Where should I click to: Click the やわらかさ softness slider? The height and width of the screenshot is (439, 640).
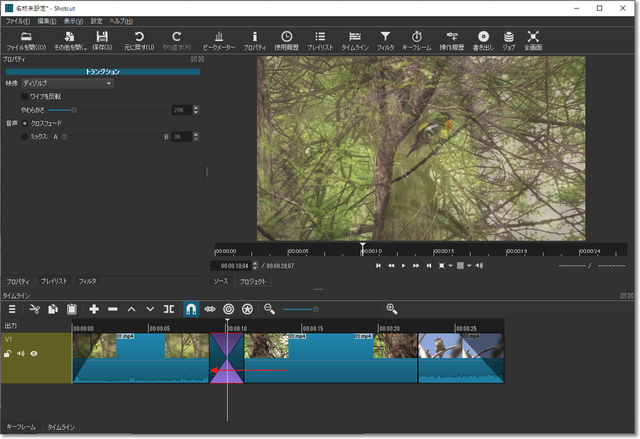(x=74, y=109)
